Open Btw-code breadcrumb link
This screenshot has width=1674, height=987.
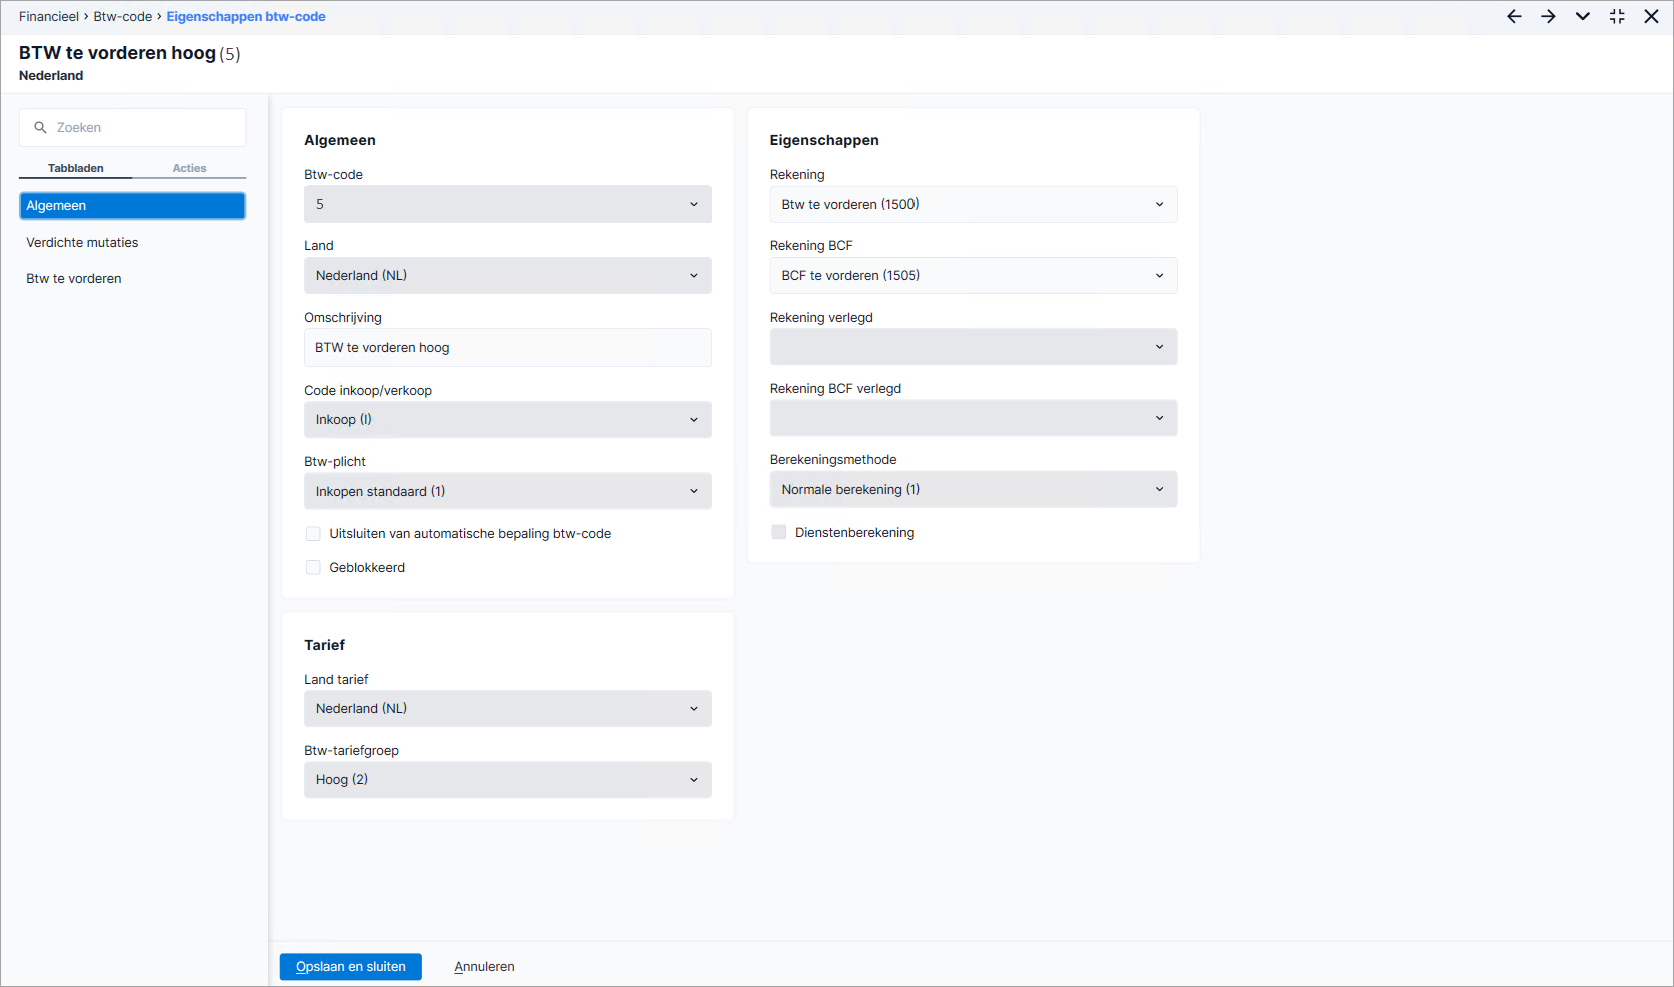[x=123, y=17]
